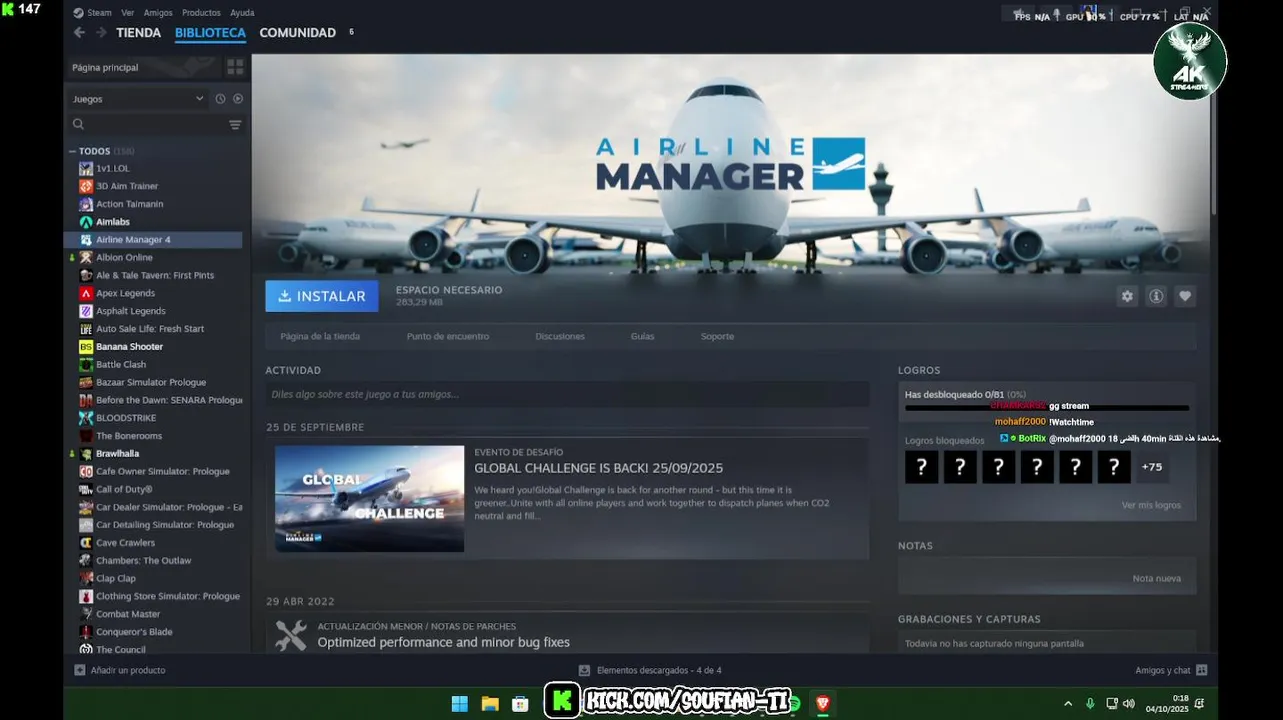The width and height of the screenshot is (1283, 720).
Task: Select Asphalt Legends in library list
Action: tap(131, 311)
